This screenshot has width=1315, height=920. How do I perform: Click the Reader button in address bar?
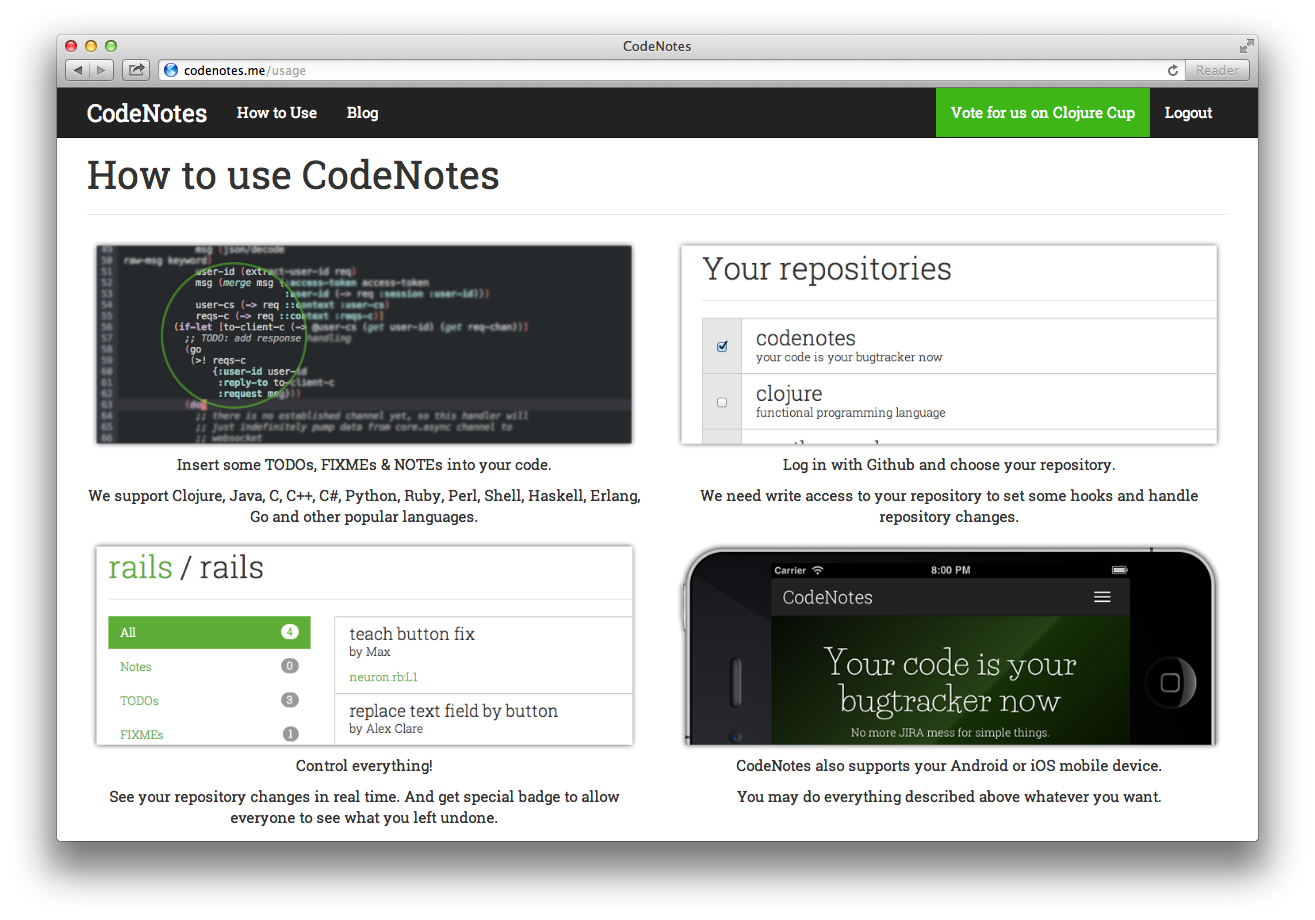[x=1217, y=70]
